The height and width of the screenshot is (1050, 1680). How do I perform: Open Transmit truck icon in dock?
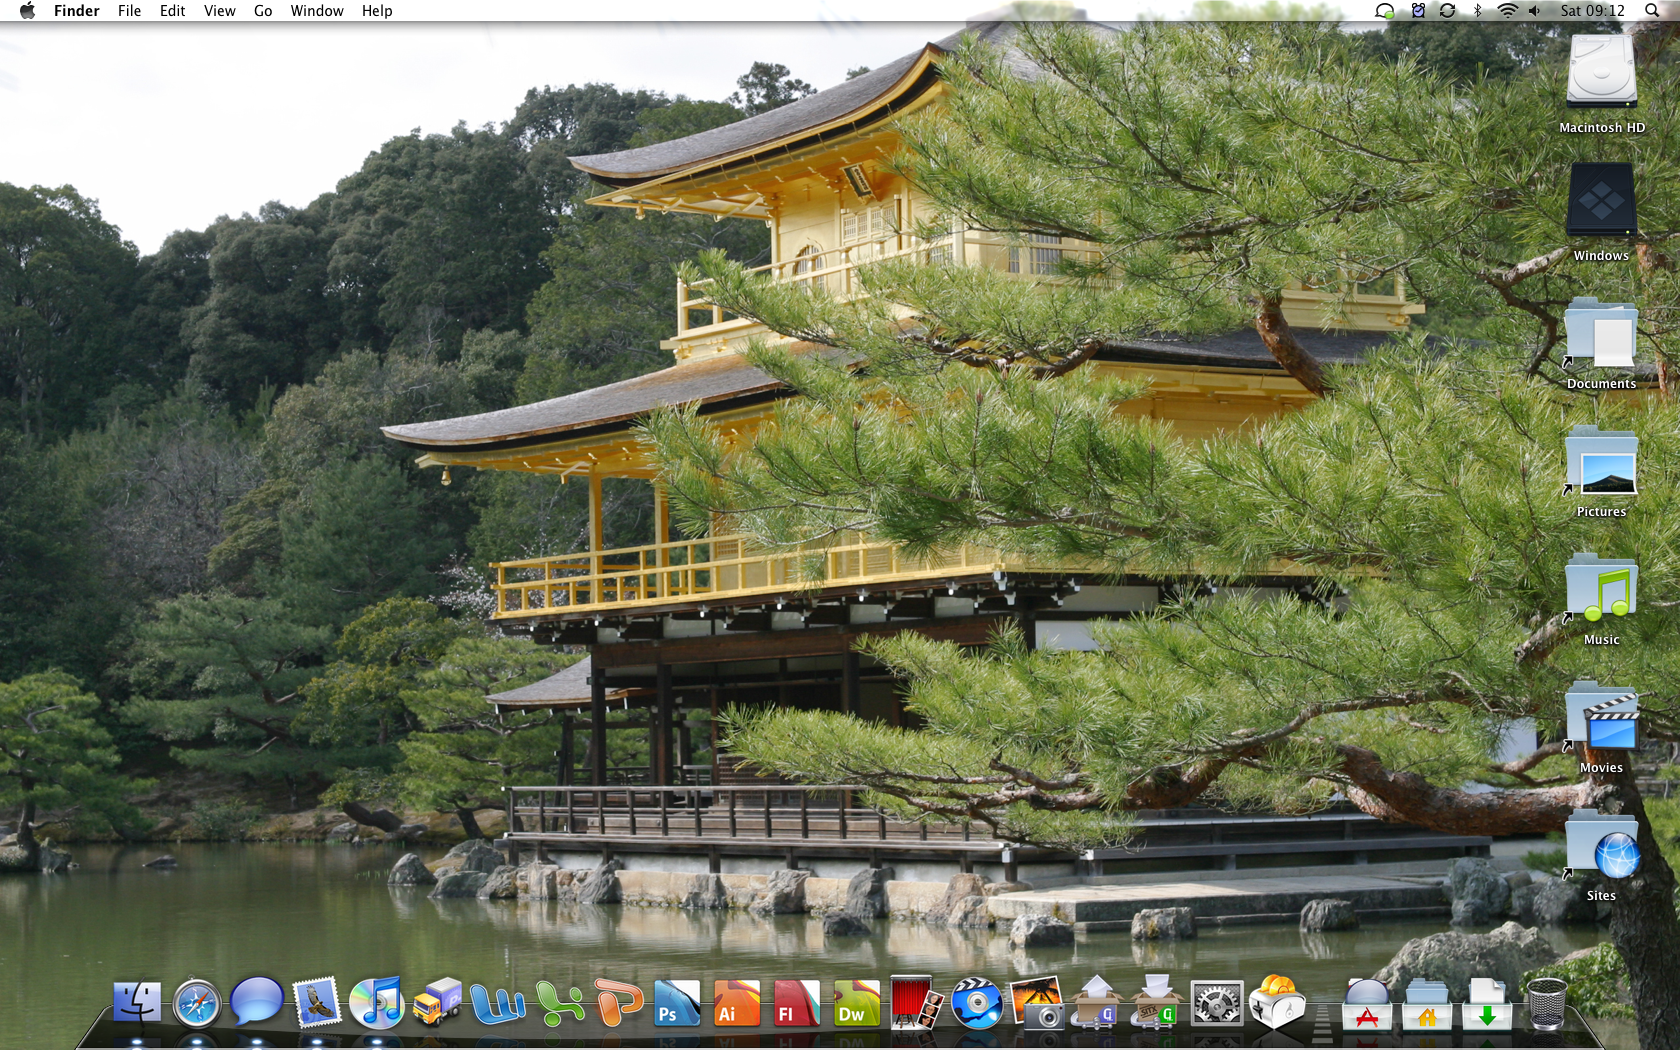pyautogui.click(x=437, y=1002)
